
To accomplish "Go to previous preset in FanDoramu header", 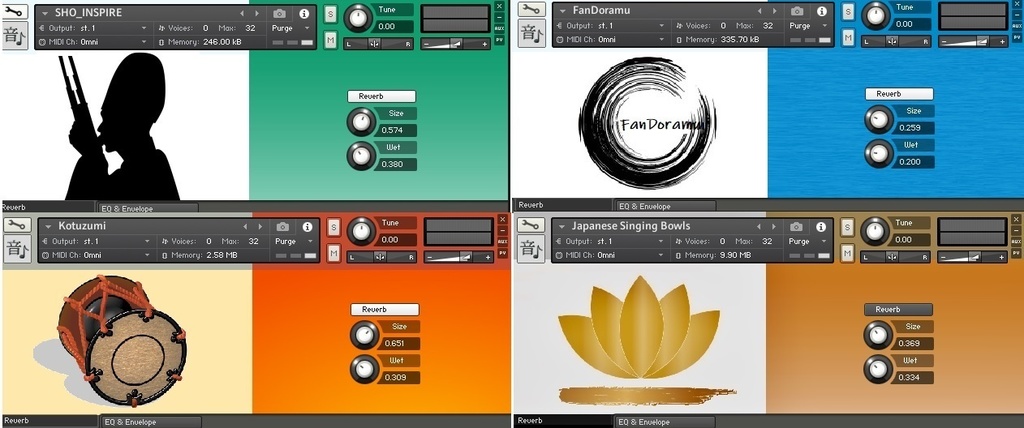I will pyautogui.click(x=760, y=11).
